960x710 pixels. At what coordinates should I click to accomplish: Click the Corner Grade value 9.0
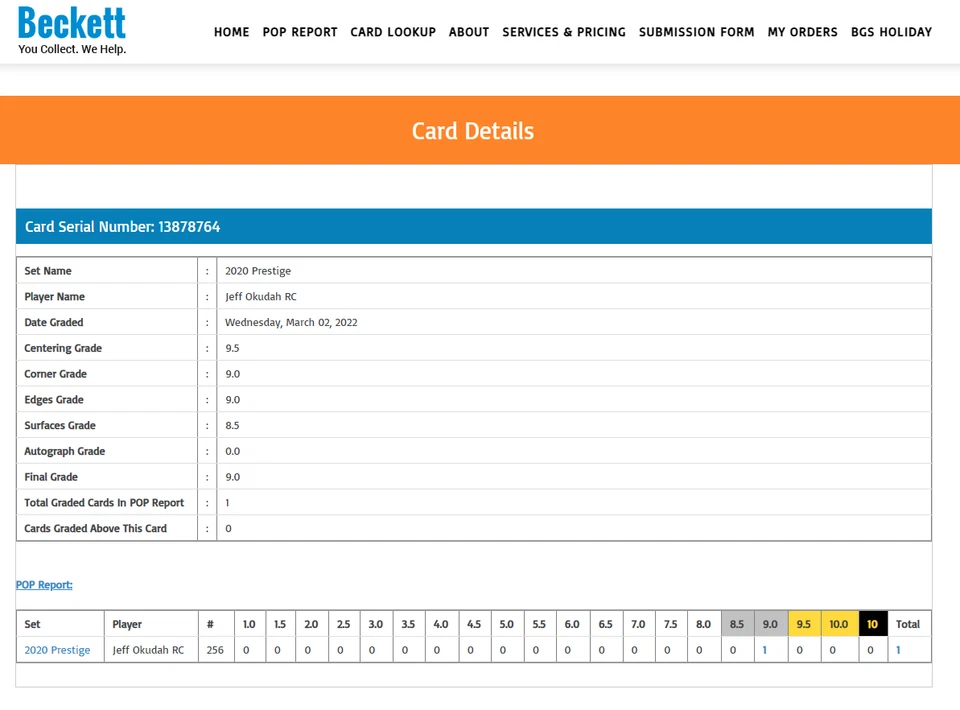coord(233,374)
